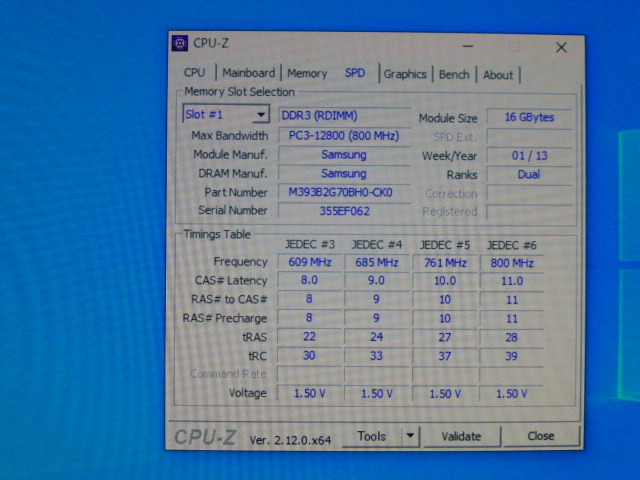Click the JEDEC #5 column header
The height and width of the screenshot is (480, 640).
pos(445,245)
